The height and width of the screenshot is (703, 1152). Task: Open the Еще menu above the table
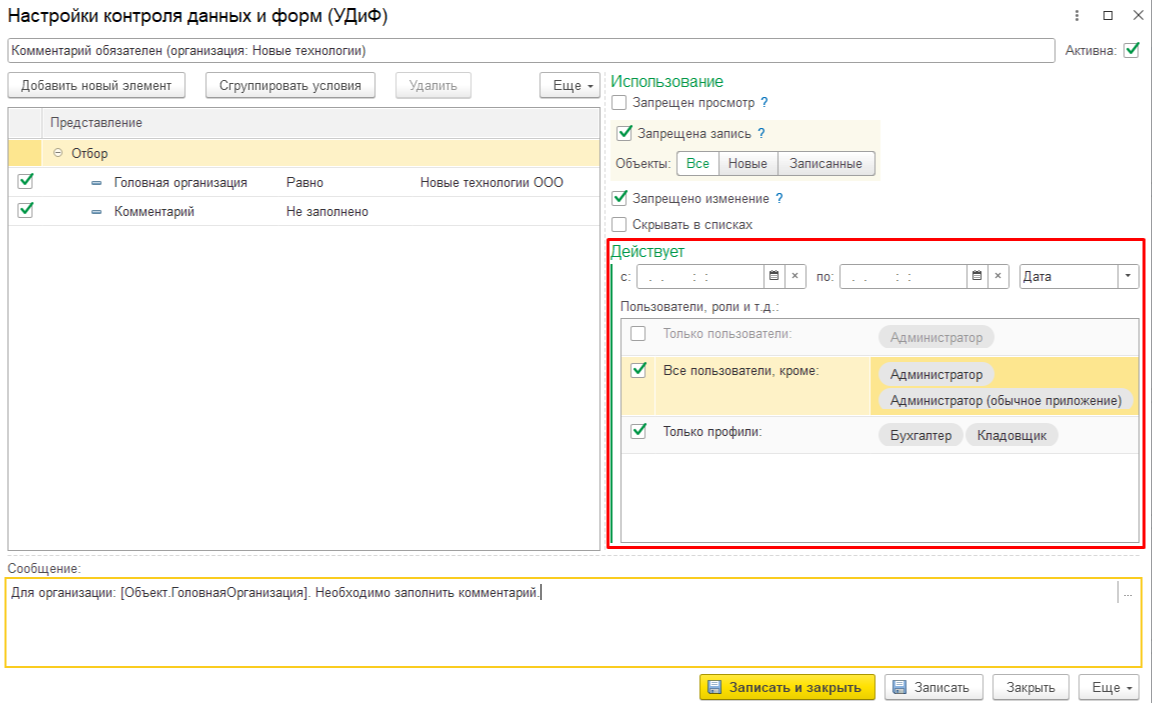[572, 86]
